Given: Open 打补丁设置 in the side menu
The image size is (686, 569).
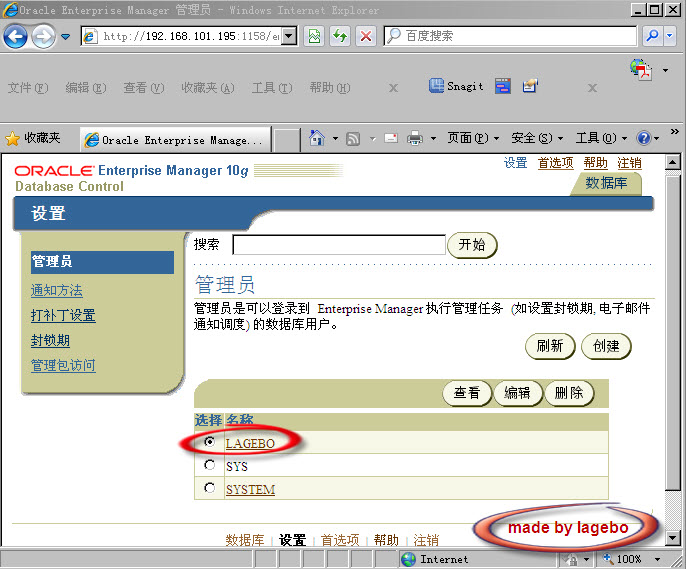Looking at the screenshot, I should 63,315.
